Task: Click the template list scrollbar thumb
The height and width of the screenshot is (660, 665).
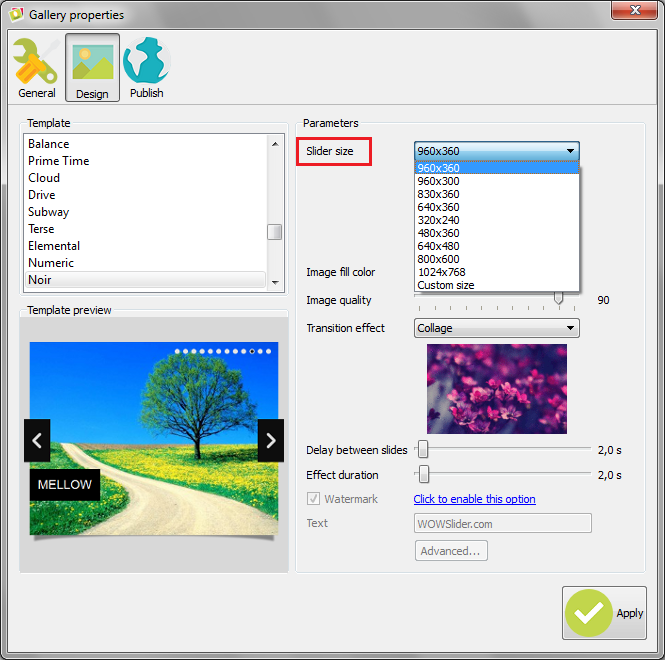Action: (x=275, y=232)
